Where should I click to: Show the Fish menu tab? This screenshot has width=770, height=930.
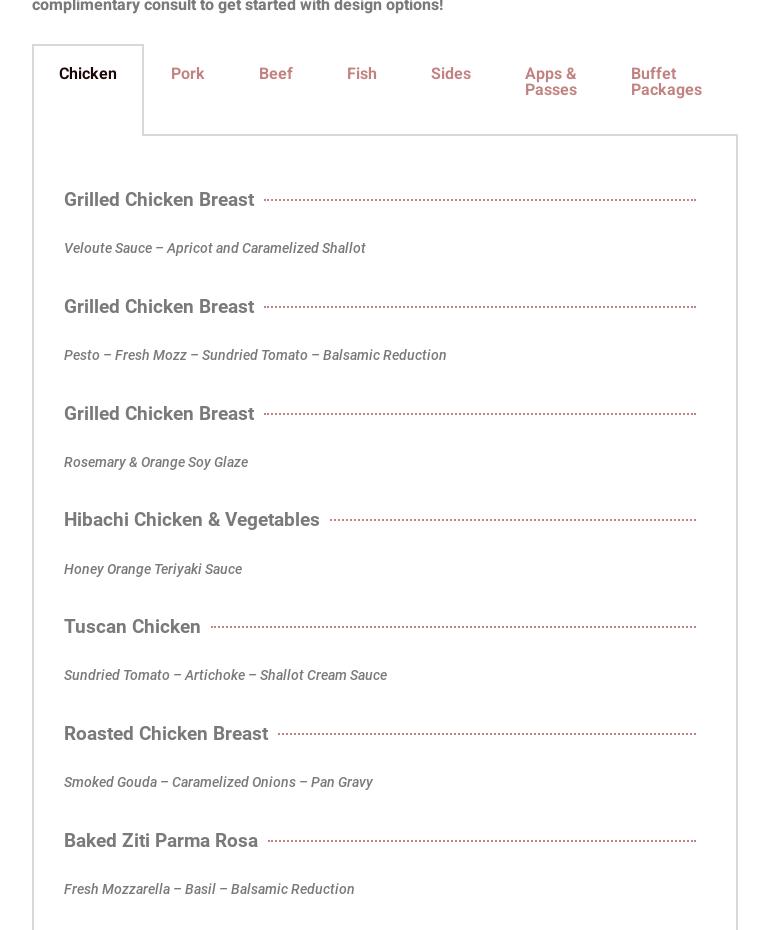click(x=361, y=74)
